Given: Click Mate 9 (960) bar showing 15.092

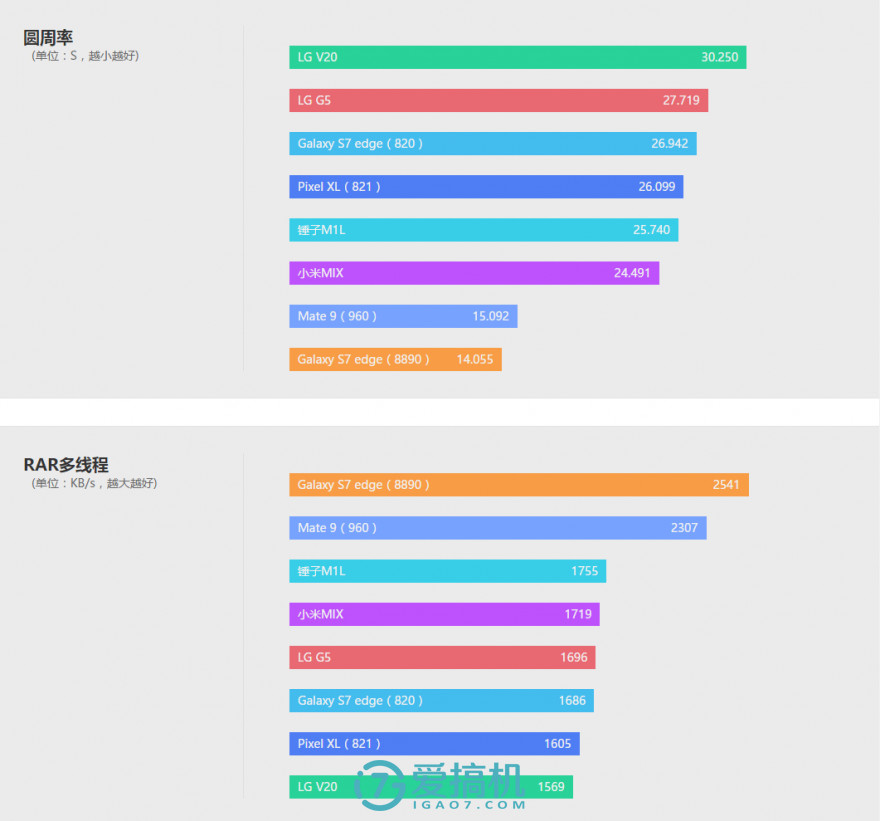Looking at the screenshot, I should pyautogui.click(x=403, y=316).
